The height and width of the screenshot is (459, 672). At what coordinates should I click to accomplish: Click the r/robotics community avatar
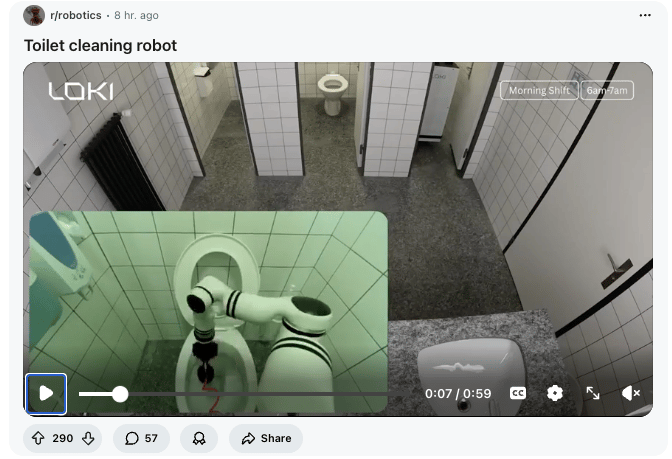pyautogui.click(x=34, y=15)
